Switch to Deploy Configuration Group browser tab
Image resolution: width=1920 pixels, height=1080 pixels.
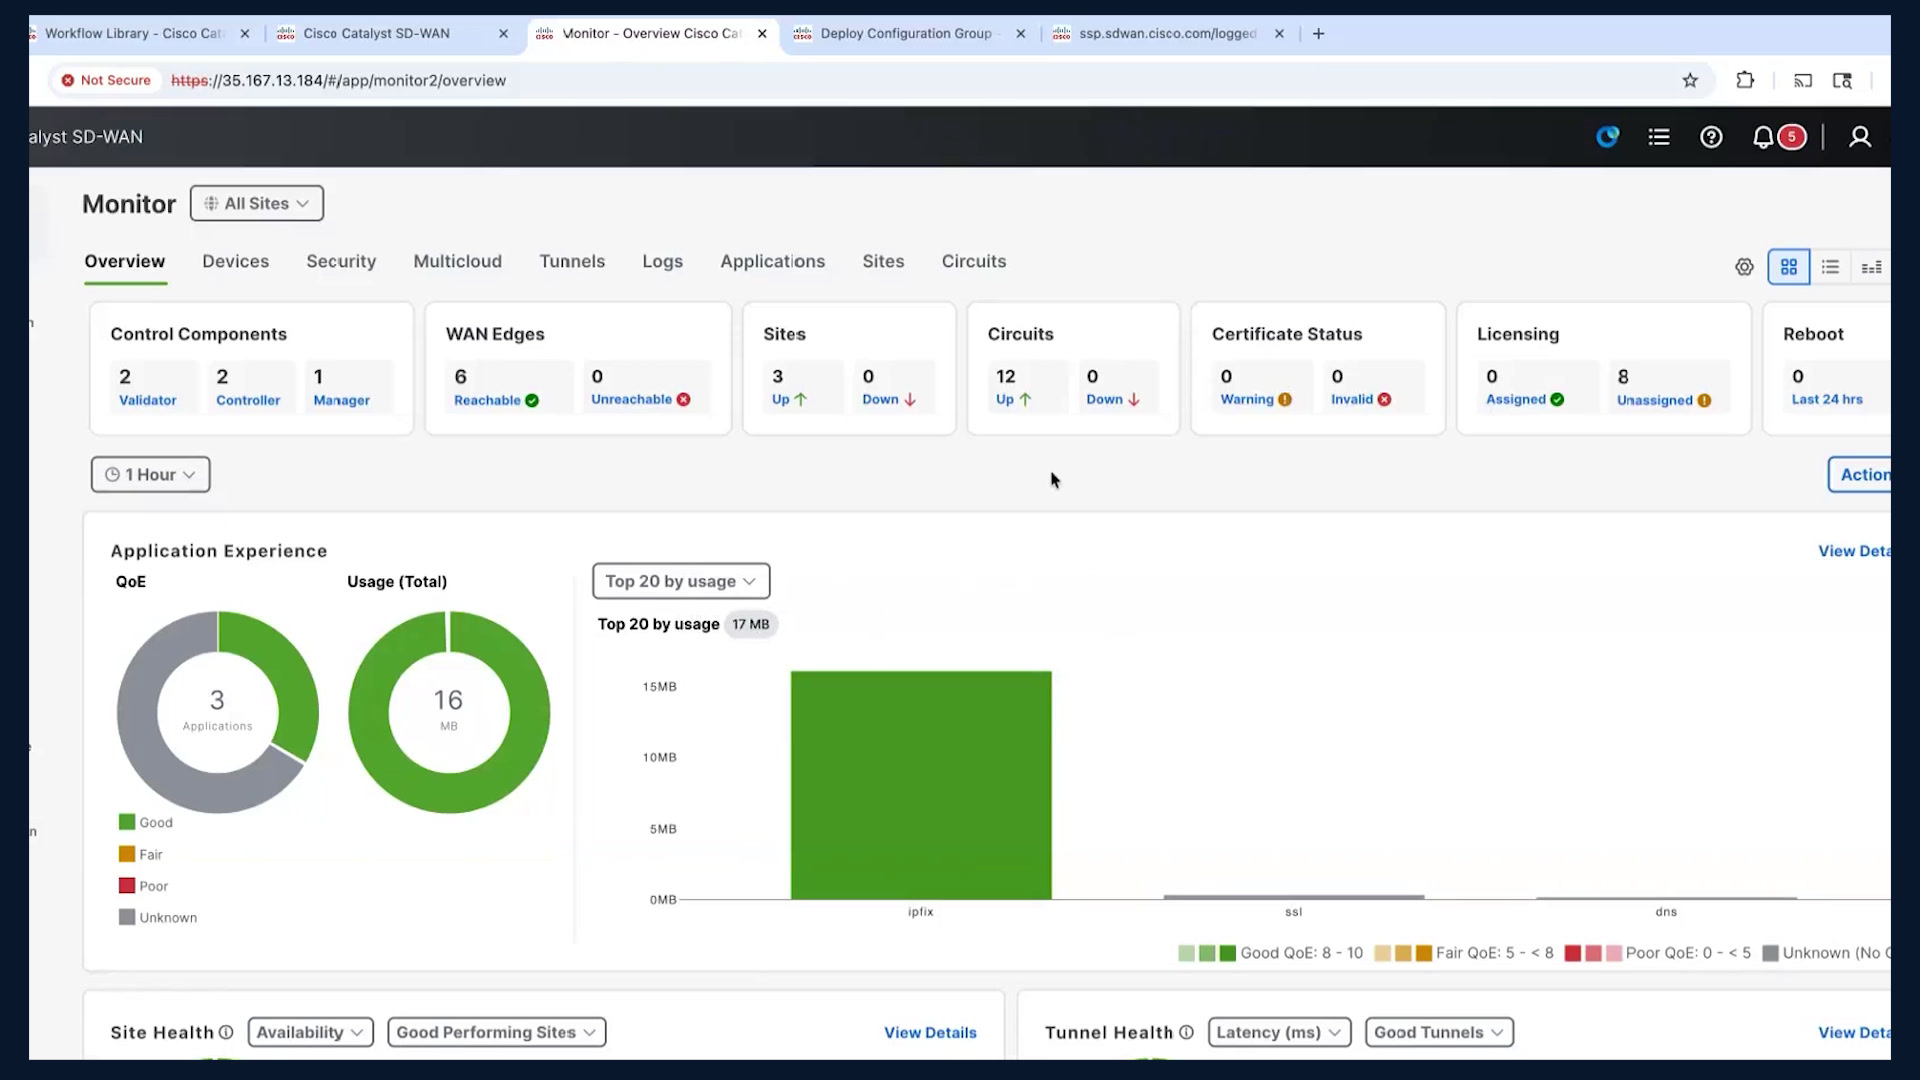click(906, 34)
